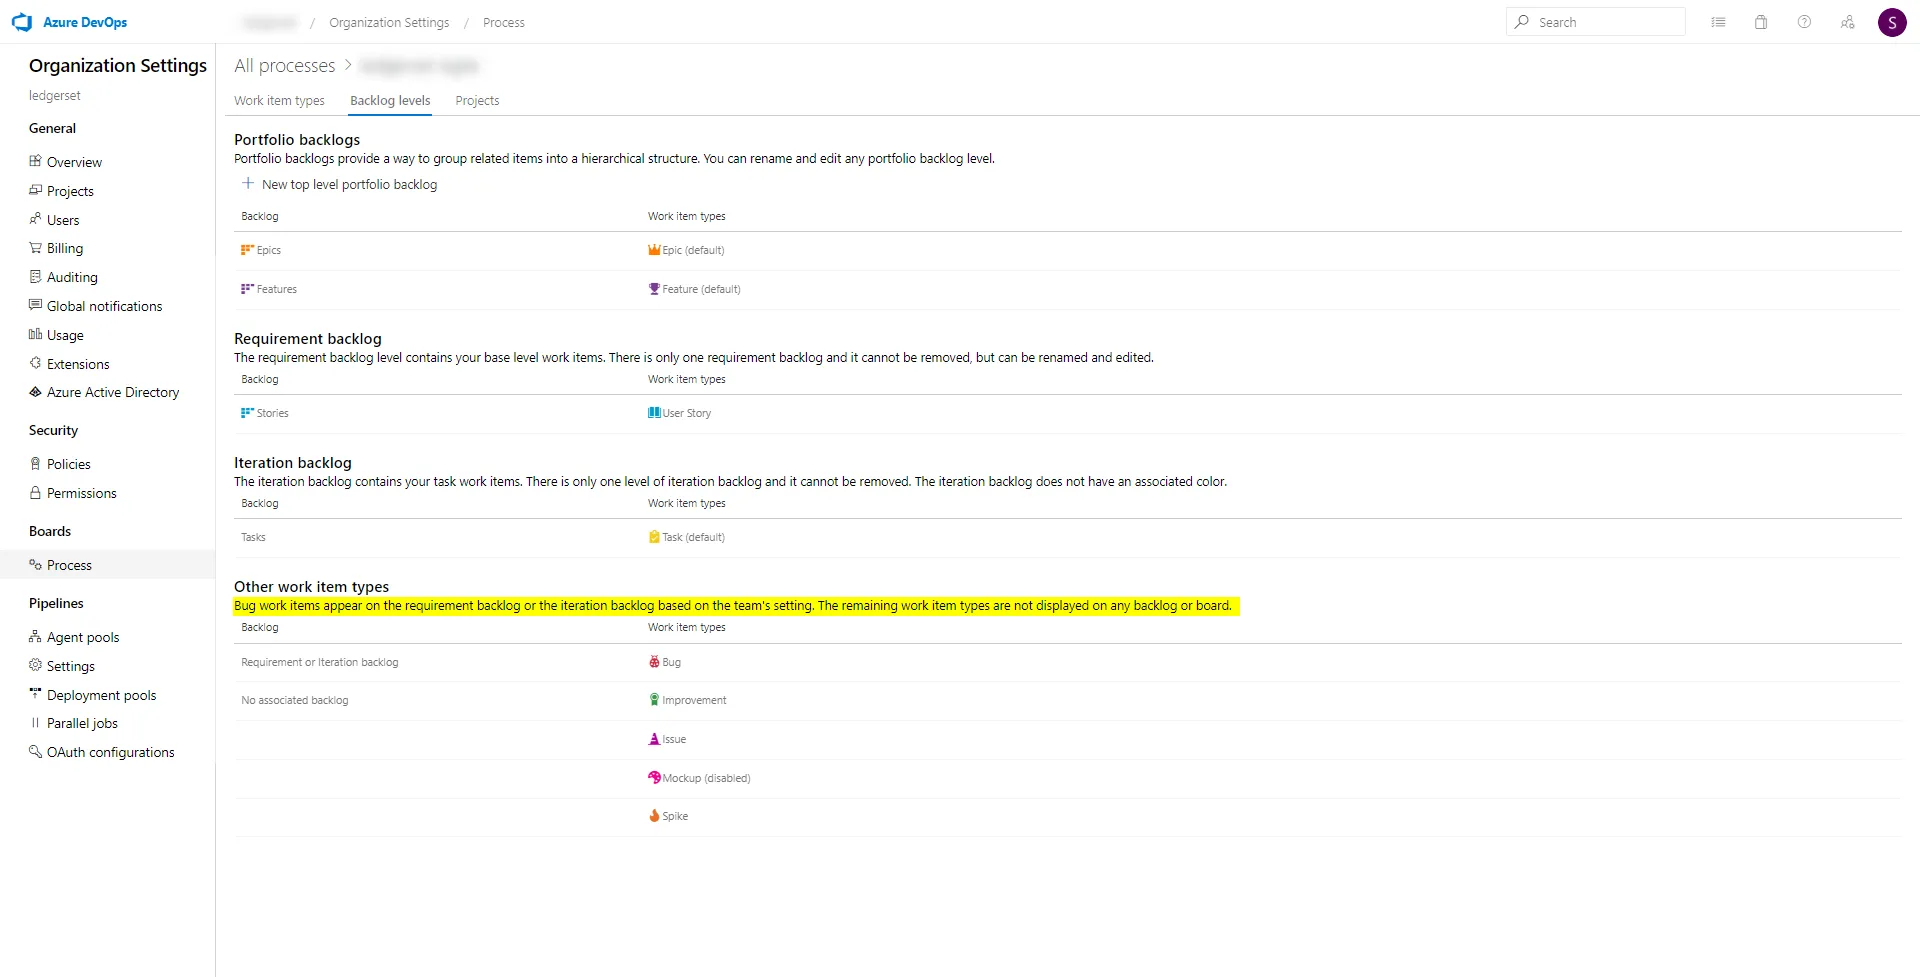The height and width of the screenshot is (977, 1920).
Task: Click the Users sidebar icon
Action: coord(36,219)
